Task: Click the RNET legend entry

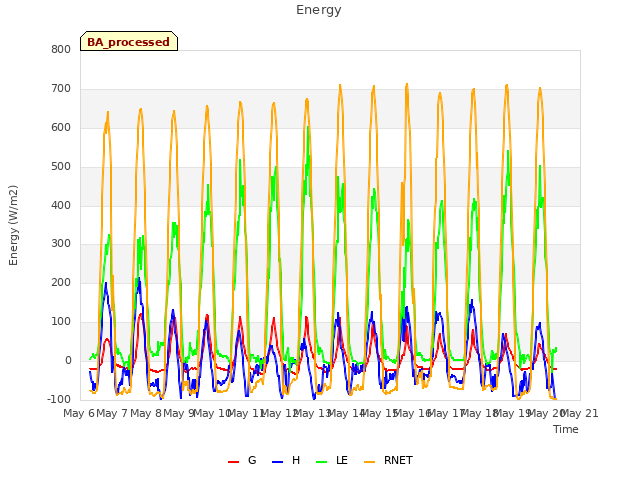Action: pyautogui.click(x=389, y=460)
